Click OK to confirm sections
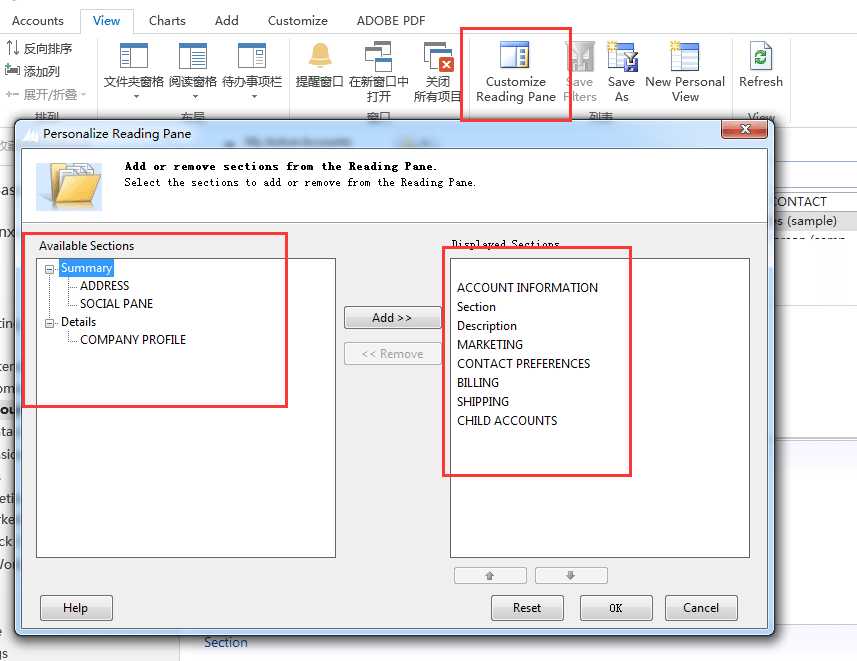 click(616, 608)
